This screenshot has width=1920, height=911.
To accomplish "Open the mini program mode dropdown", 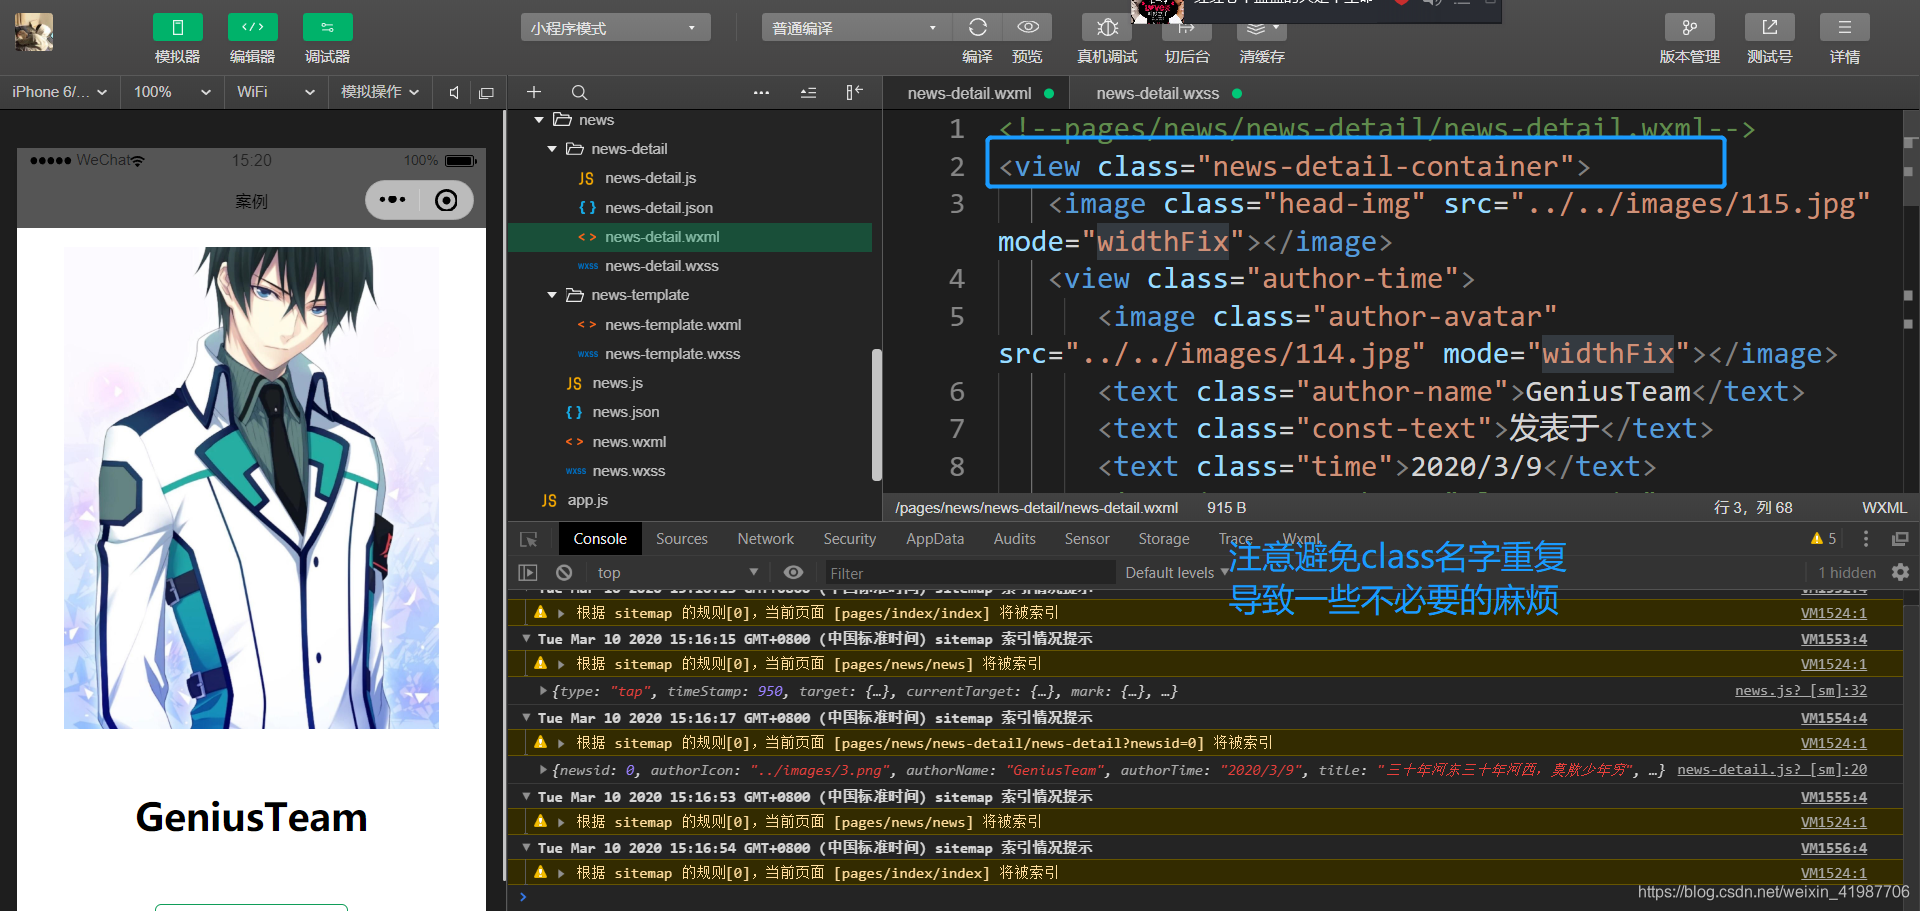I will [x=615, y=28].
